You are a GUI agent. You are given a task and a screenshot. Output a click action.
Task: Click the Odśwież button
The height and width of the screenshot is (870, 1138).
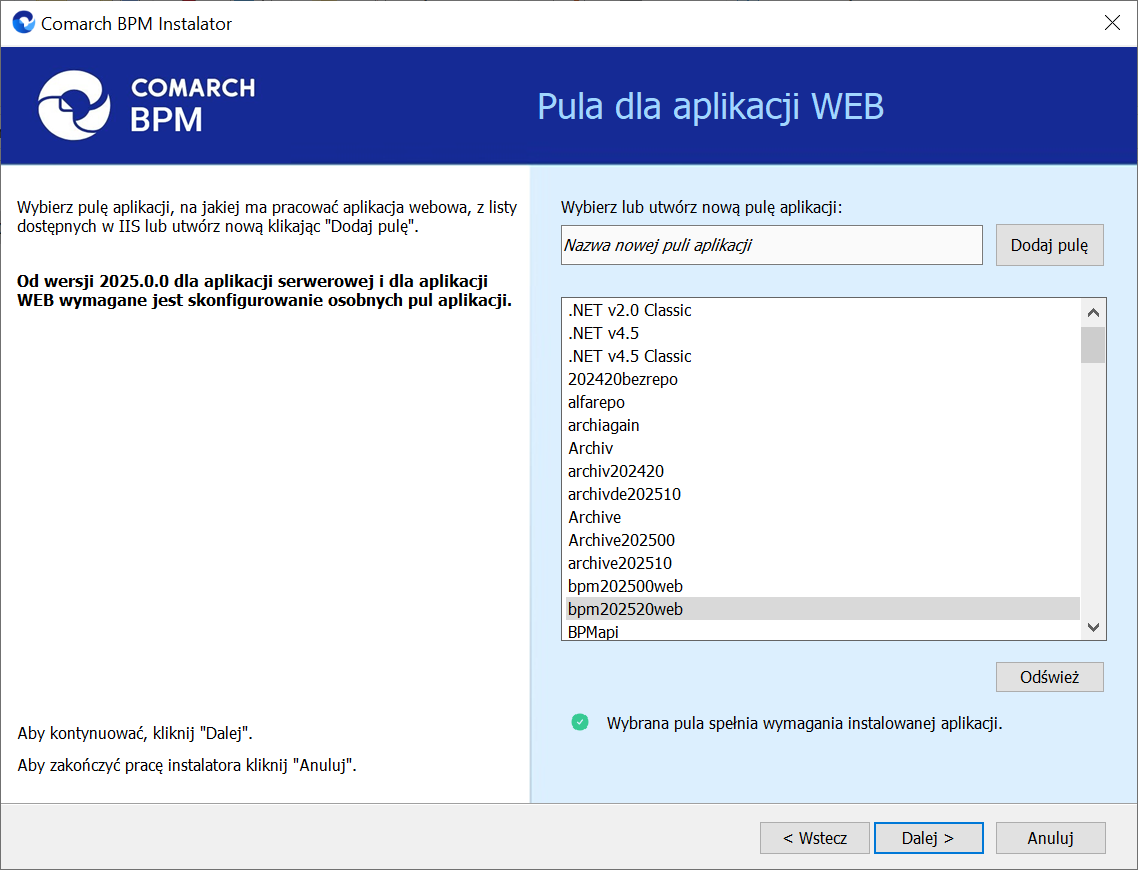1049,677
